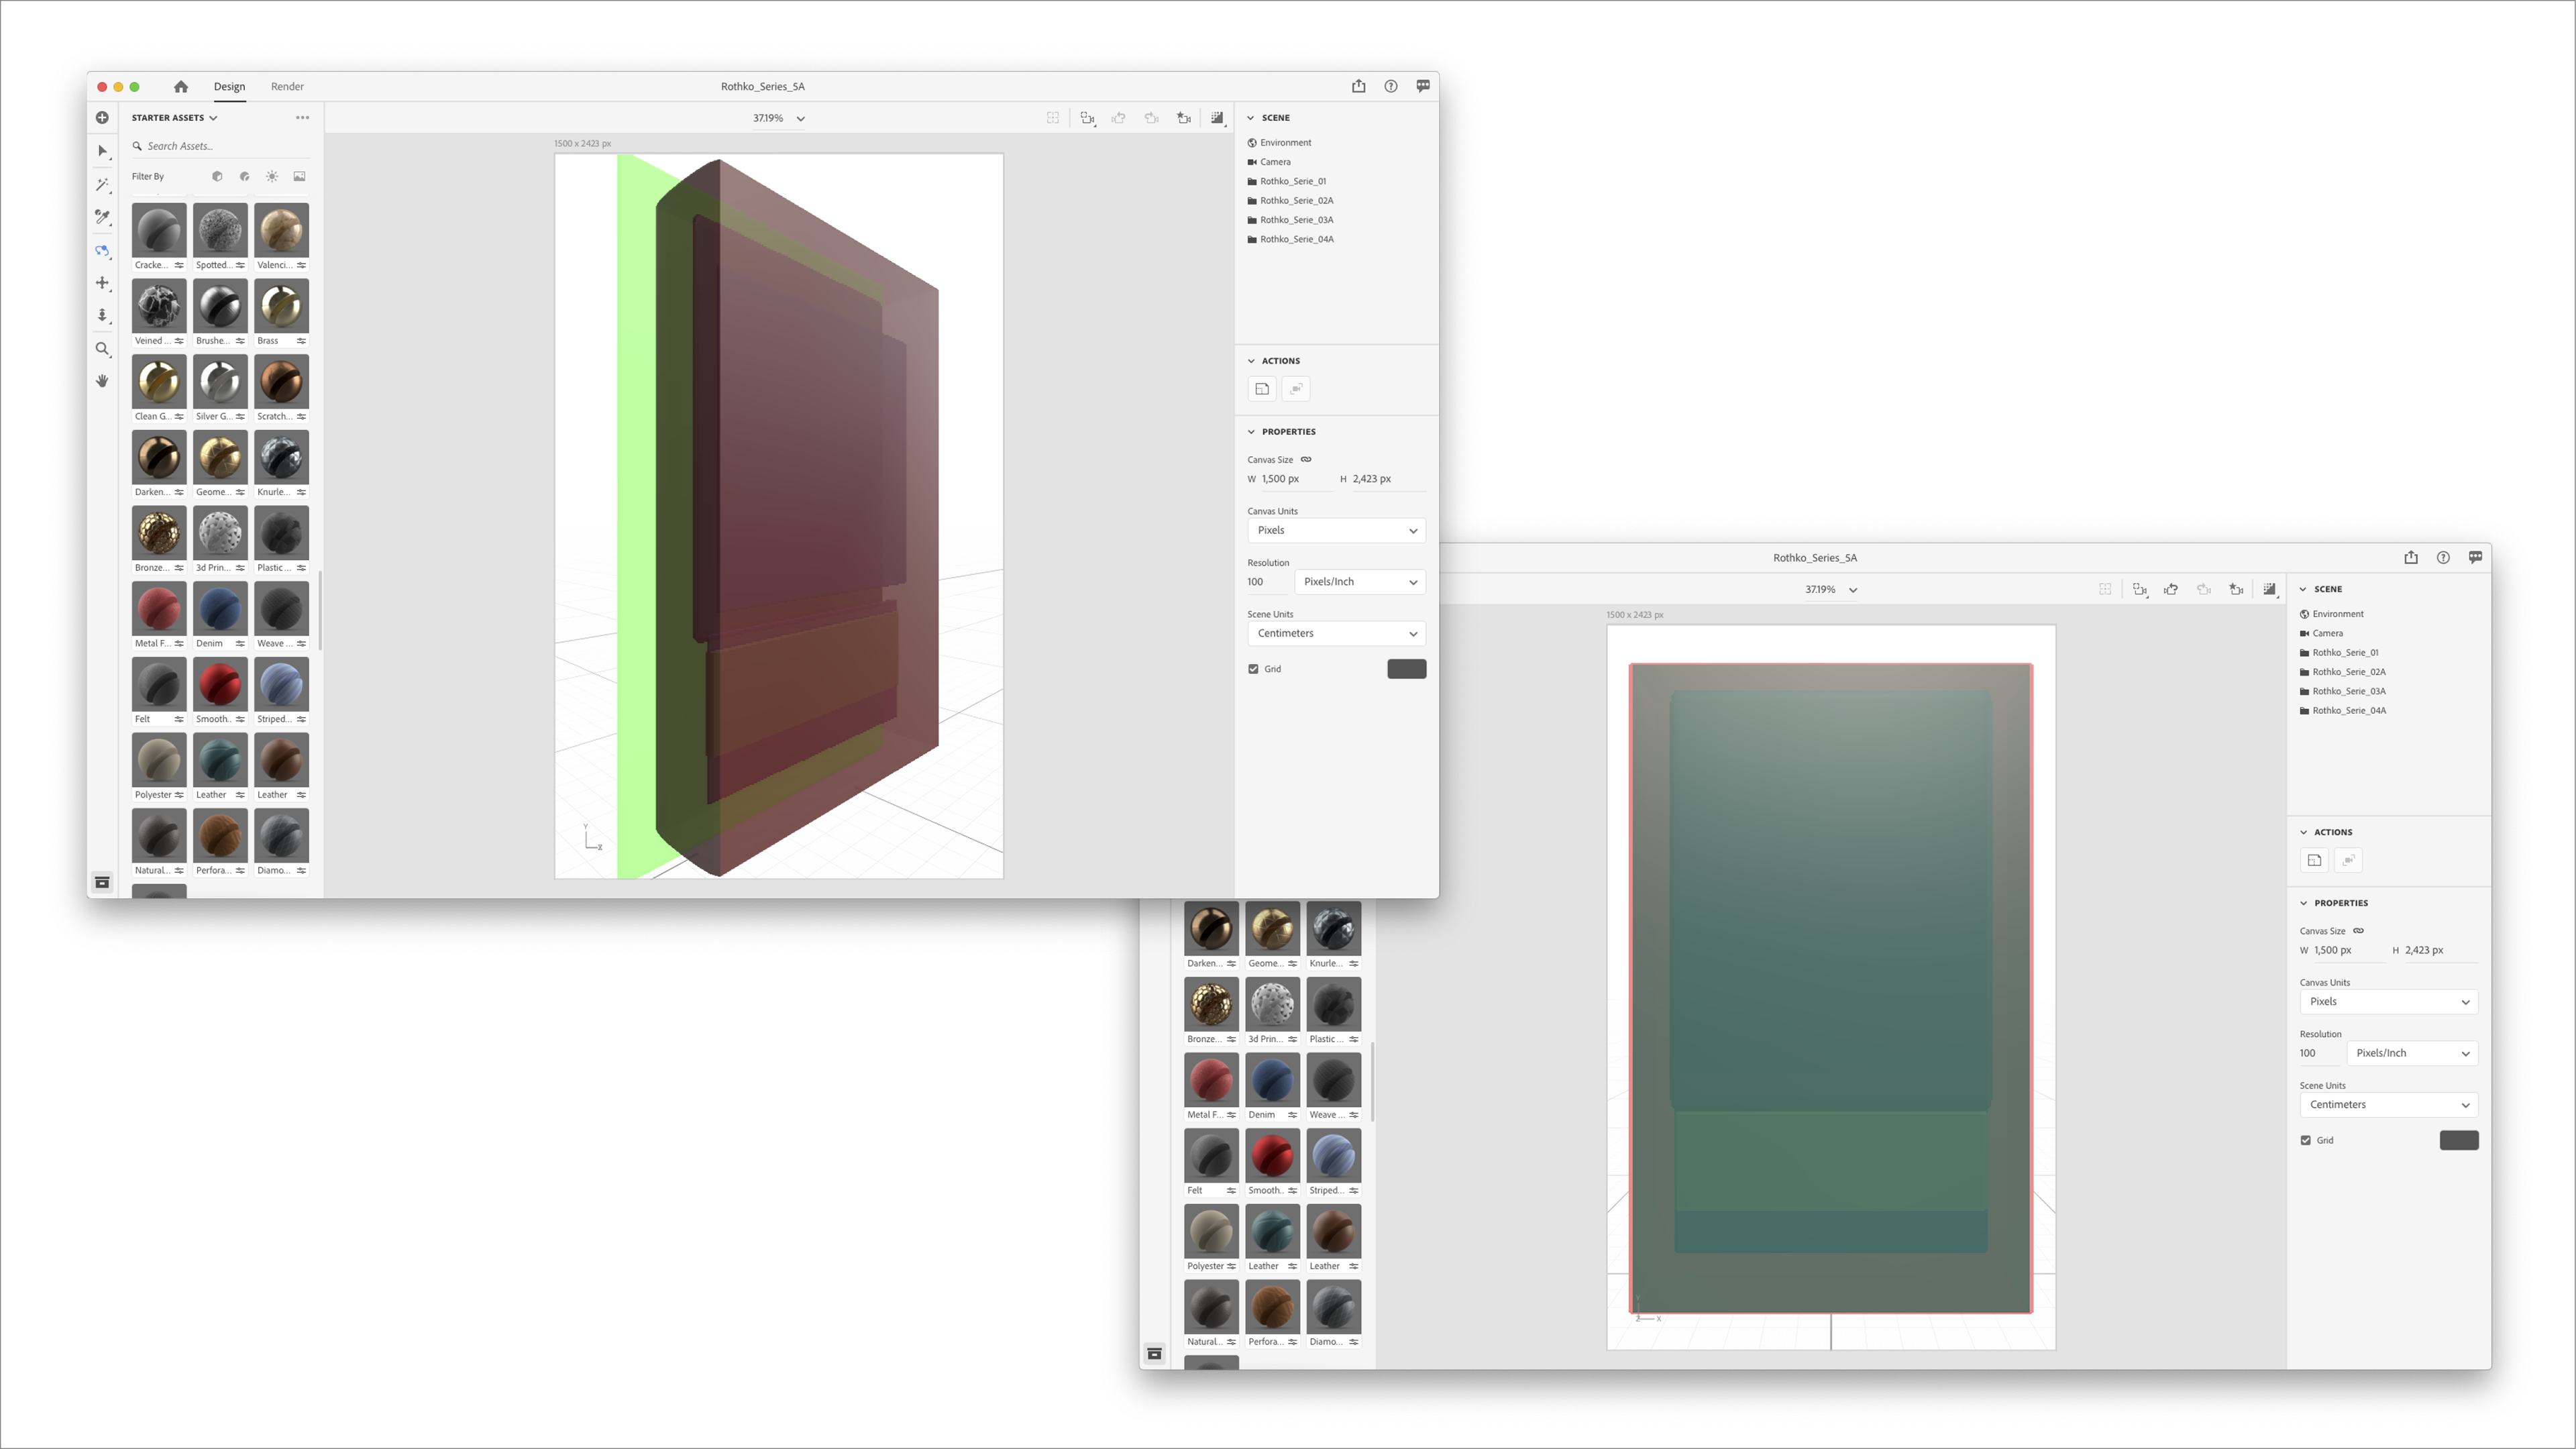Viewport: 2576px width, 1449px height.
Task: Select the Denim material thumbnail in front window
Action: (x=220, y=608)
